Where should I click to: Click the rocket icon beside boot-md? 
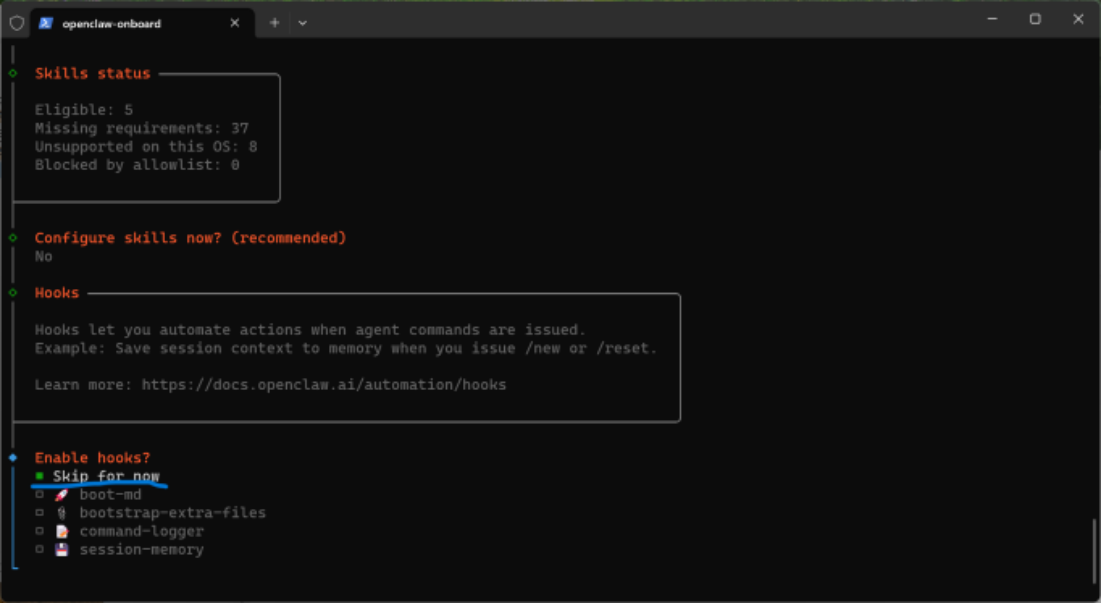tap(62, 495)
